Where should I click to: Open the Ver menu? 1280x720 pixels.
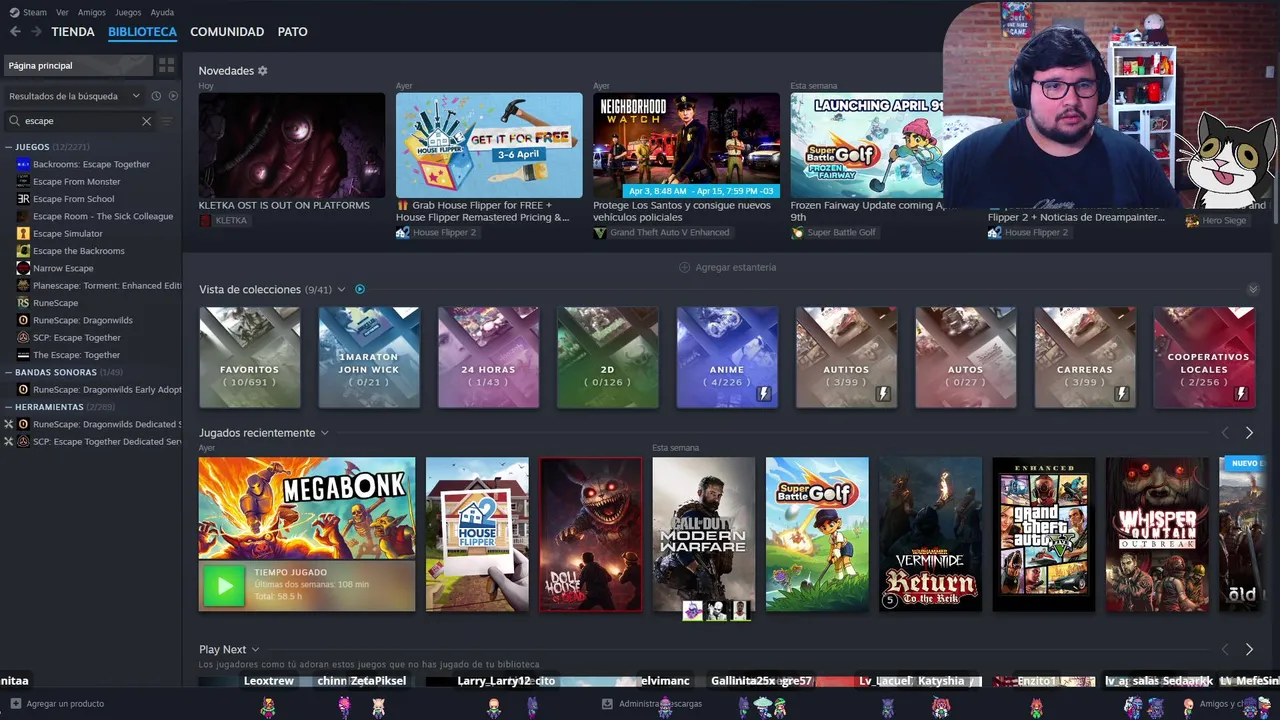click(63, 12)
